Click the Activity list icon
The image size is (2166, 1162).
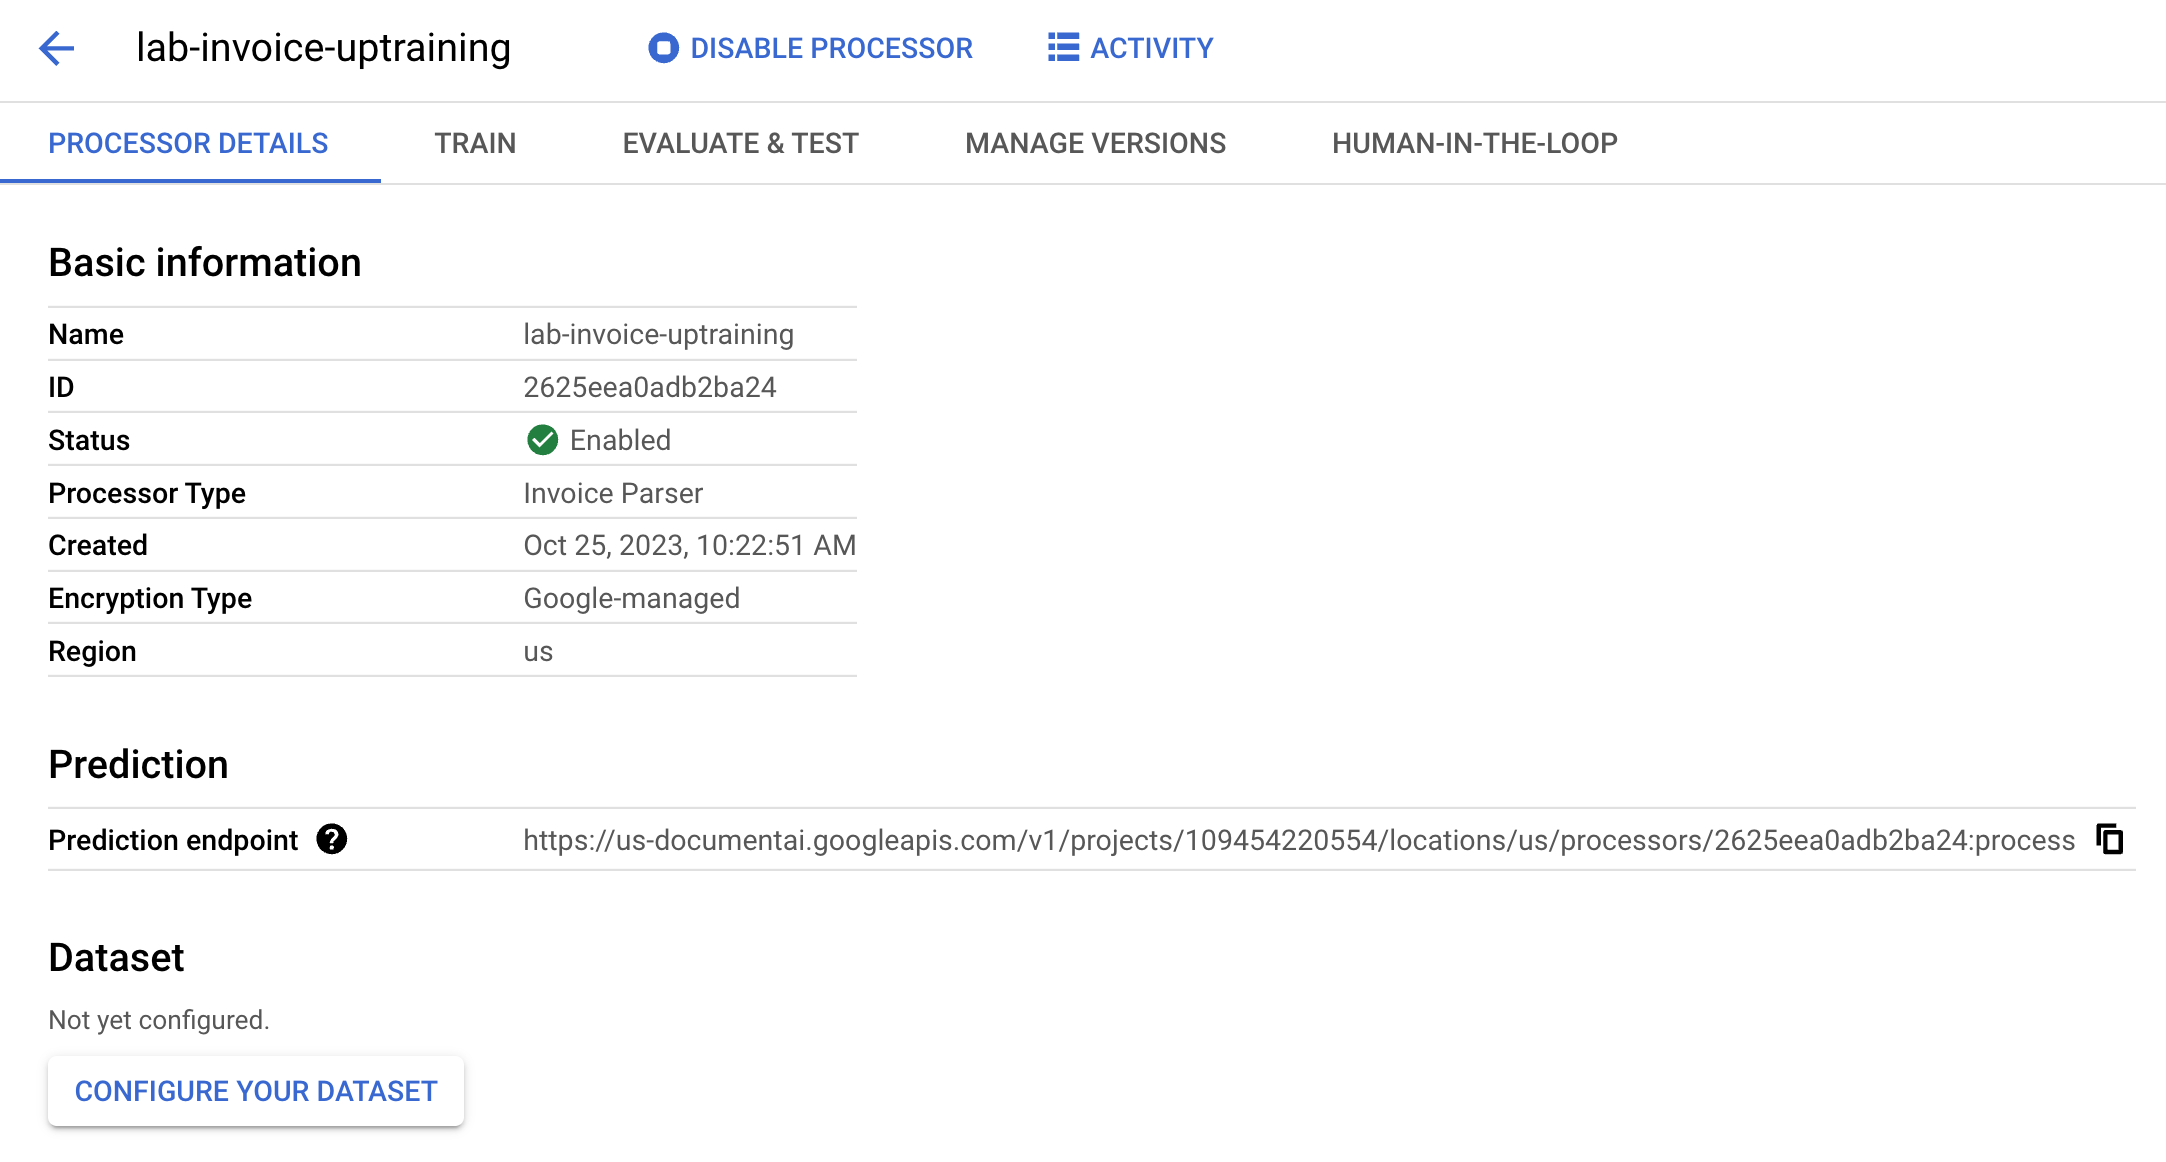pyautogui.click(x=1063, y=48)
